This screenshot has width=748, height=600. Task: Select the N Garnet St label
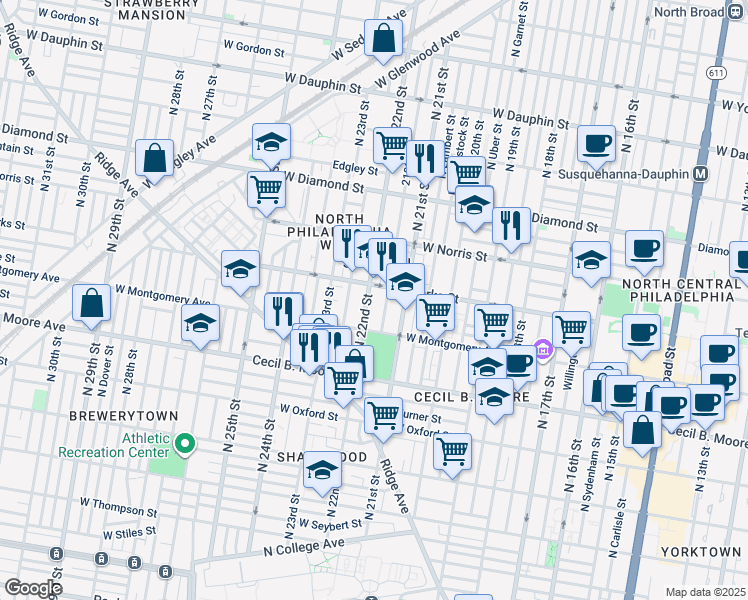[x=520, y=29]
